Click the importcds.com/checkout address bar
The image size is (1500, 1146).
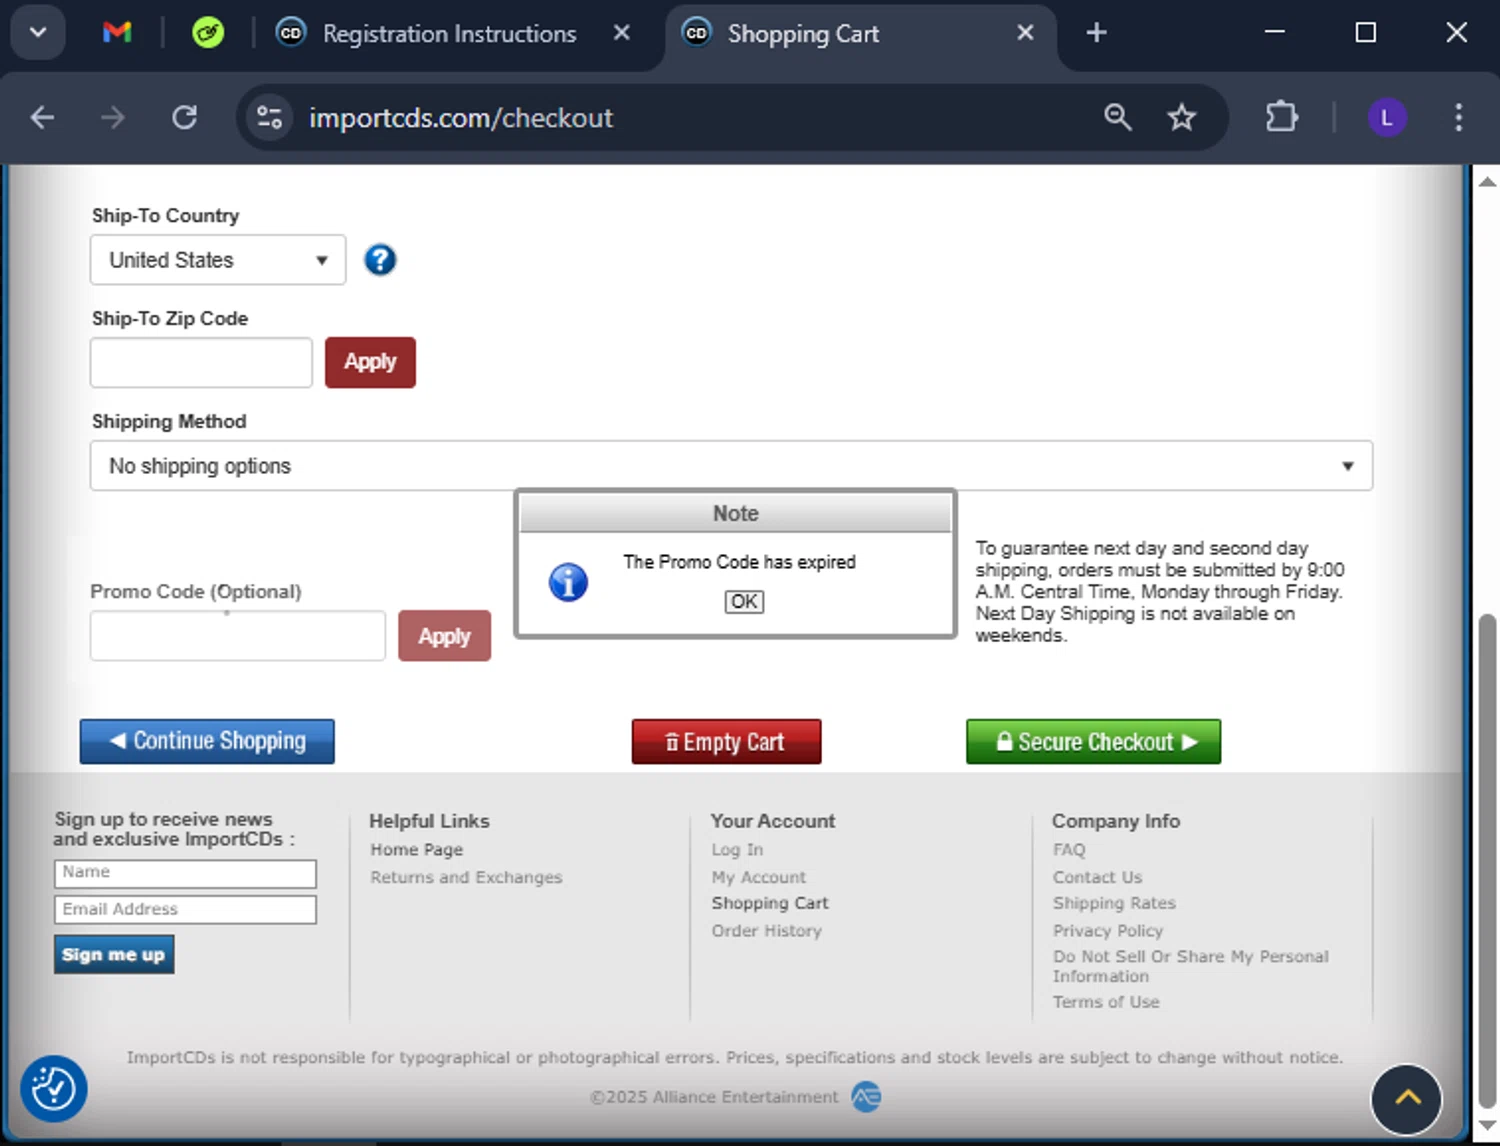tap(460, 118)
